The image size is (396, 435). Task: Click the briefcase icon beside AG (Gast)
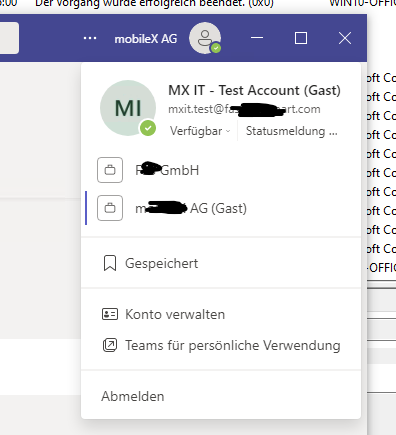pyautogui.click(x=110, y=208)
